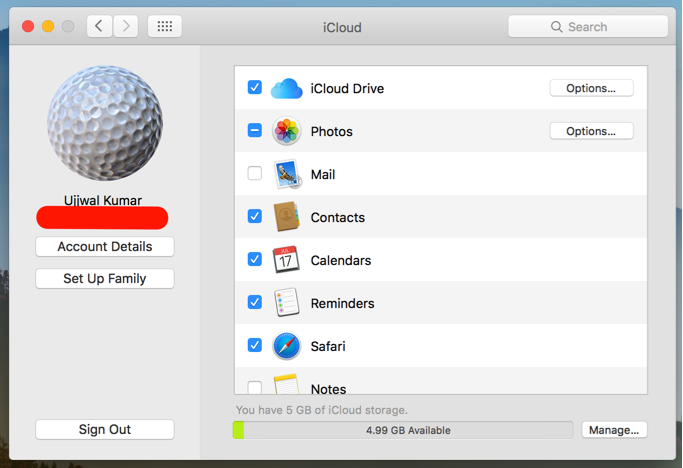The width and height of the screenshot is (683, 468).
Task: Open Manage storage button
Action: (614, 430)
